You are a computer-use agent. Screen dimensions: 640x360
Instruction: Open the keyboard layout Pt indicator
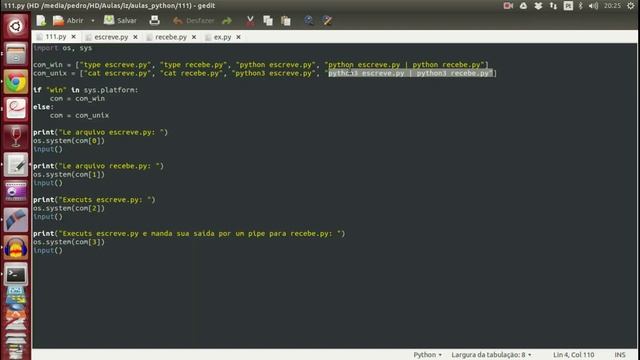[568, 6]
